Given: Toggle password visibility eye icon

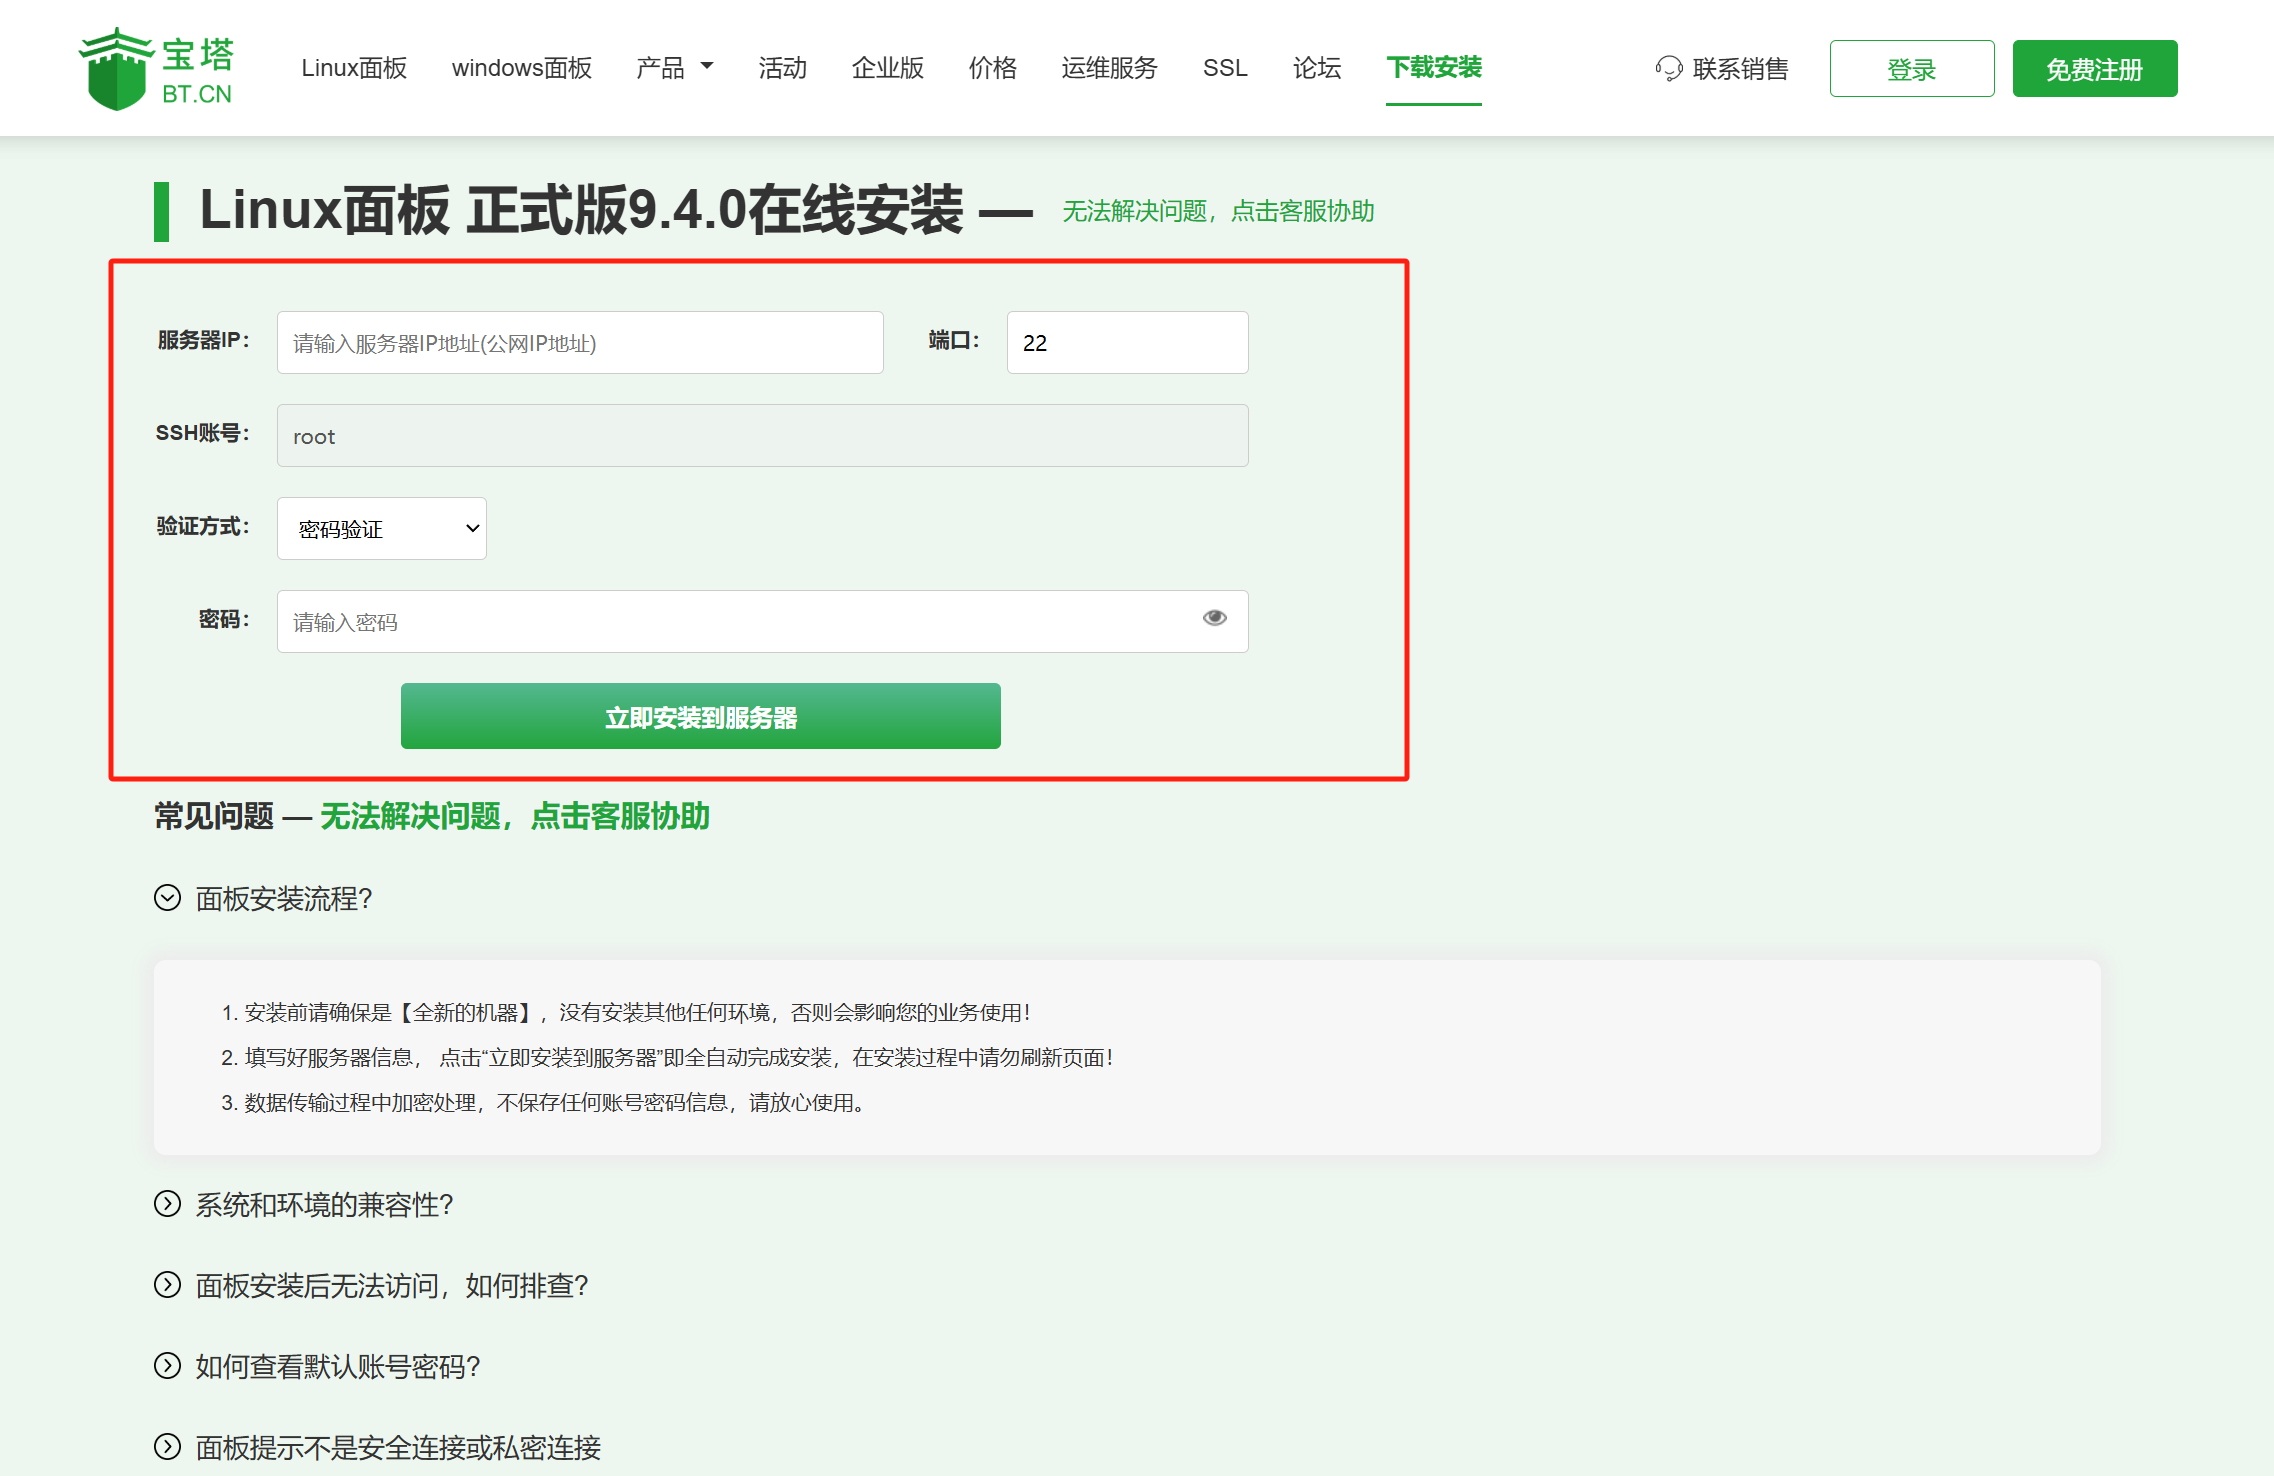Looking at the screenshot, I should [x=1214, y=618].
